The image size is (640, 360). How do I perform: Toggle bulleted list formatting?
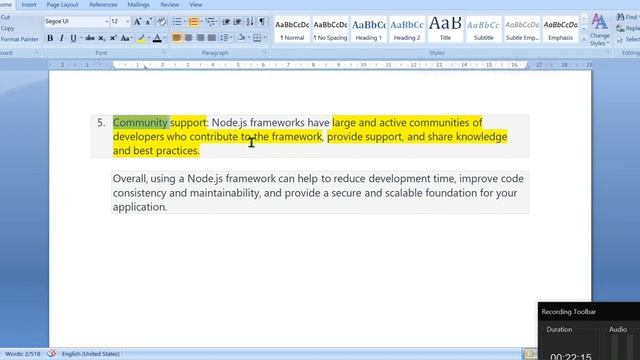[x=177, y=22]
